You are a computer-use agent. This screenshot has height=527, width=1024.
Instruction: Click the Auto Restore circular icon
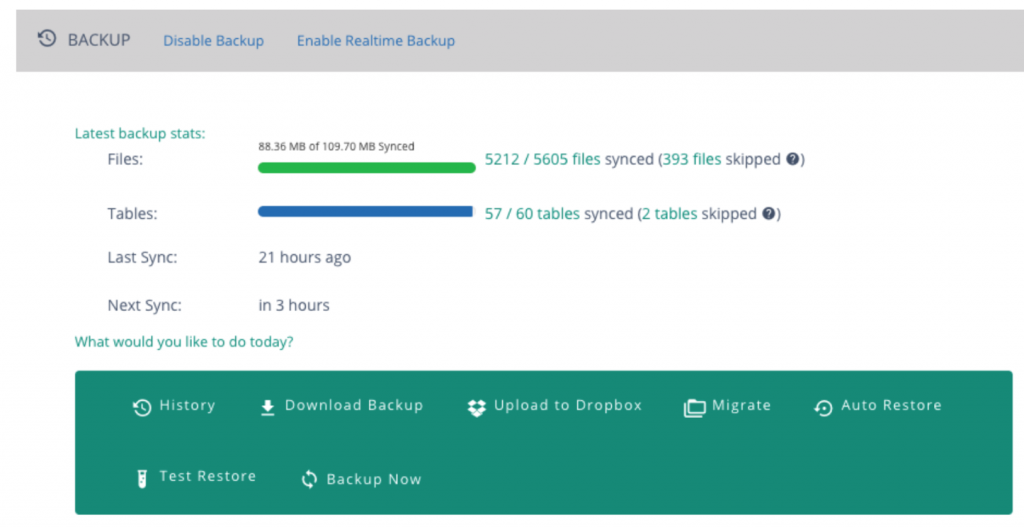tap(824, 407)
